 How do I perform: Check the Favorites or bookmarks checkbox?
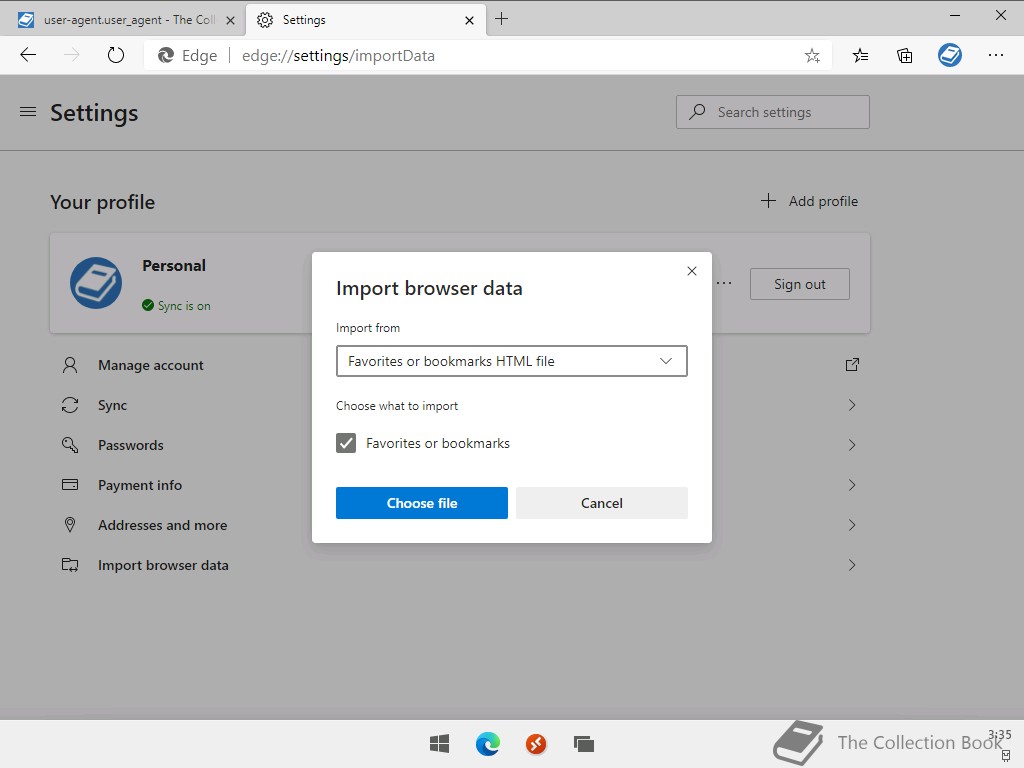coord(346,443)
